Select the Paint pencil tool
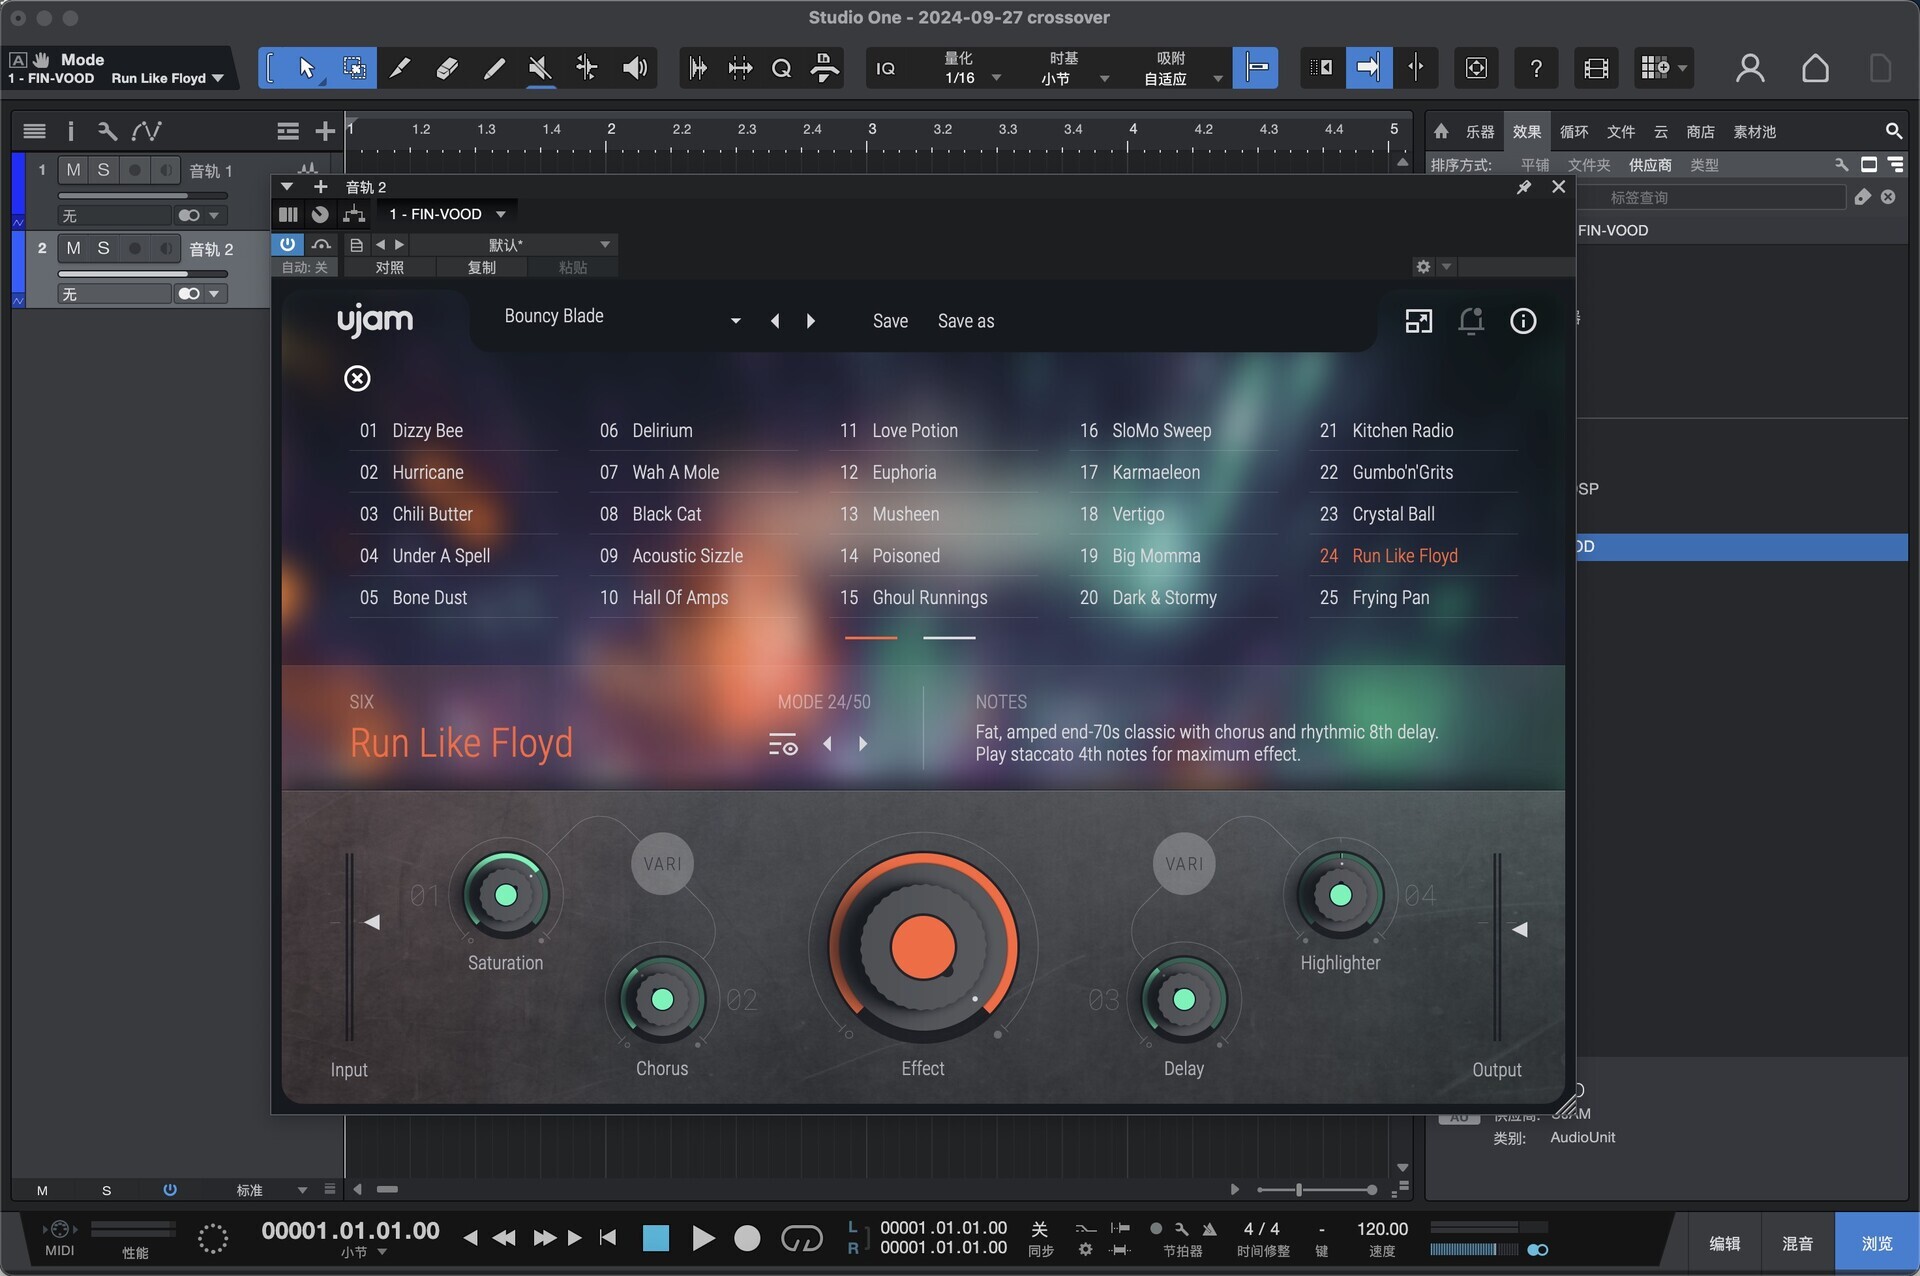The width and height of the screenshot is (1920, 1276). coord(494,68)
